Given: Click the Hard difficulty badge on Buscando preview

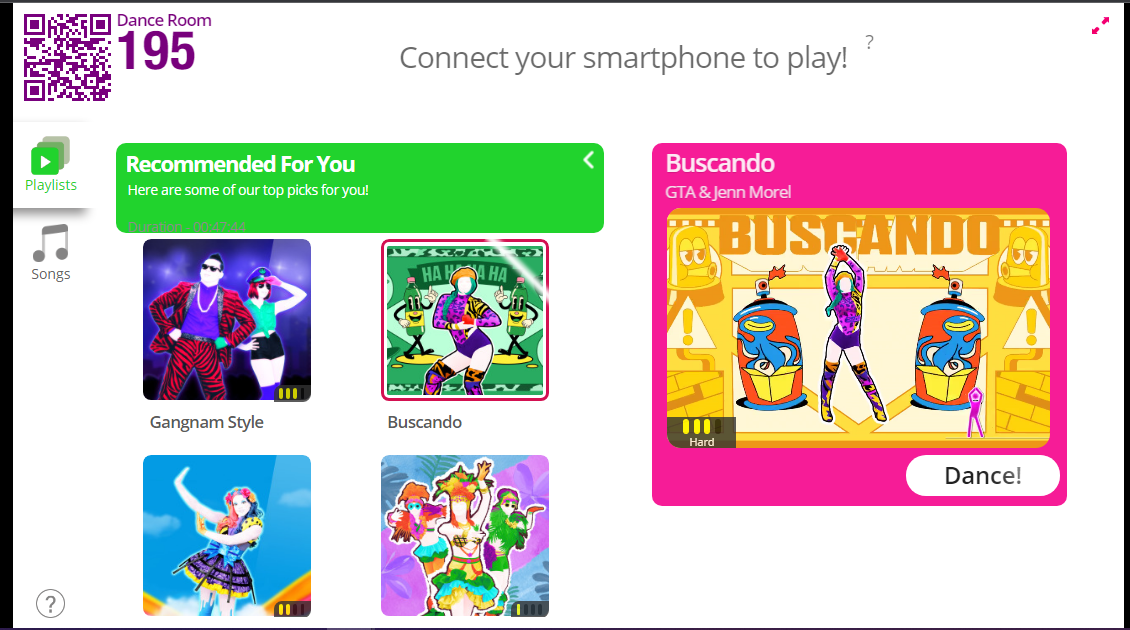Looking at the screenshot, I should pos(701,433).
